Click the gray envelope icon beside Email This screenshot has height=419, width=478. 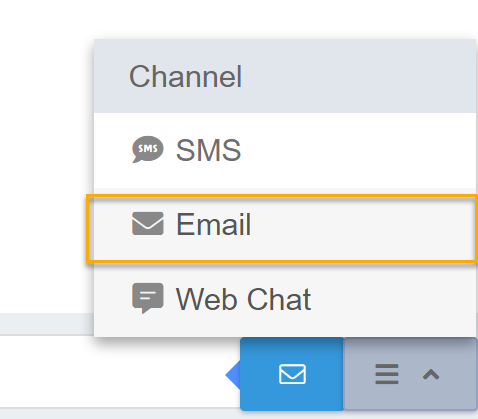click(148, 223)
